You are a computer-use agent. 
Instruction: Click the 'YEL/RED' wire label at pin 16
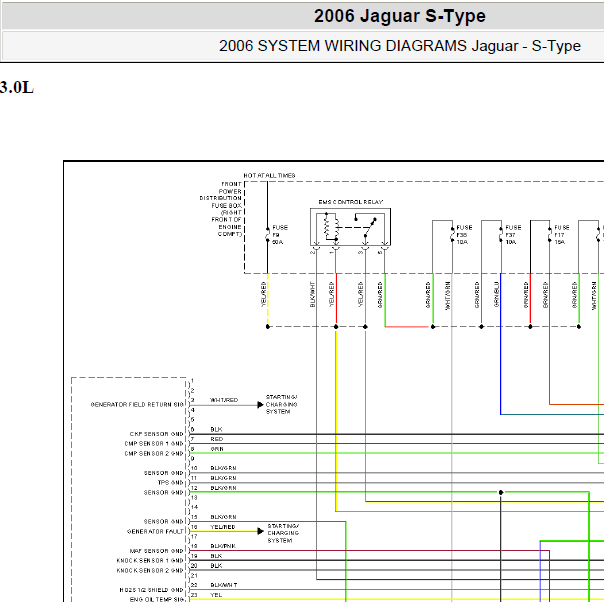(223, 527)
